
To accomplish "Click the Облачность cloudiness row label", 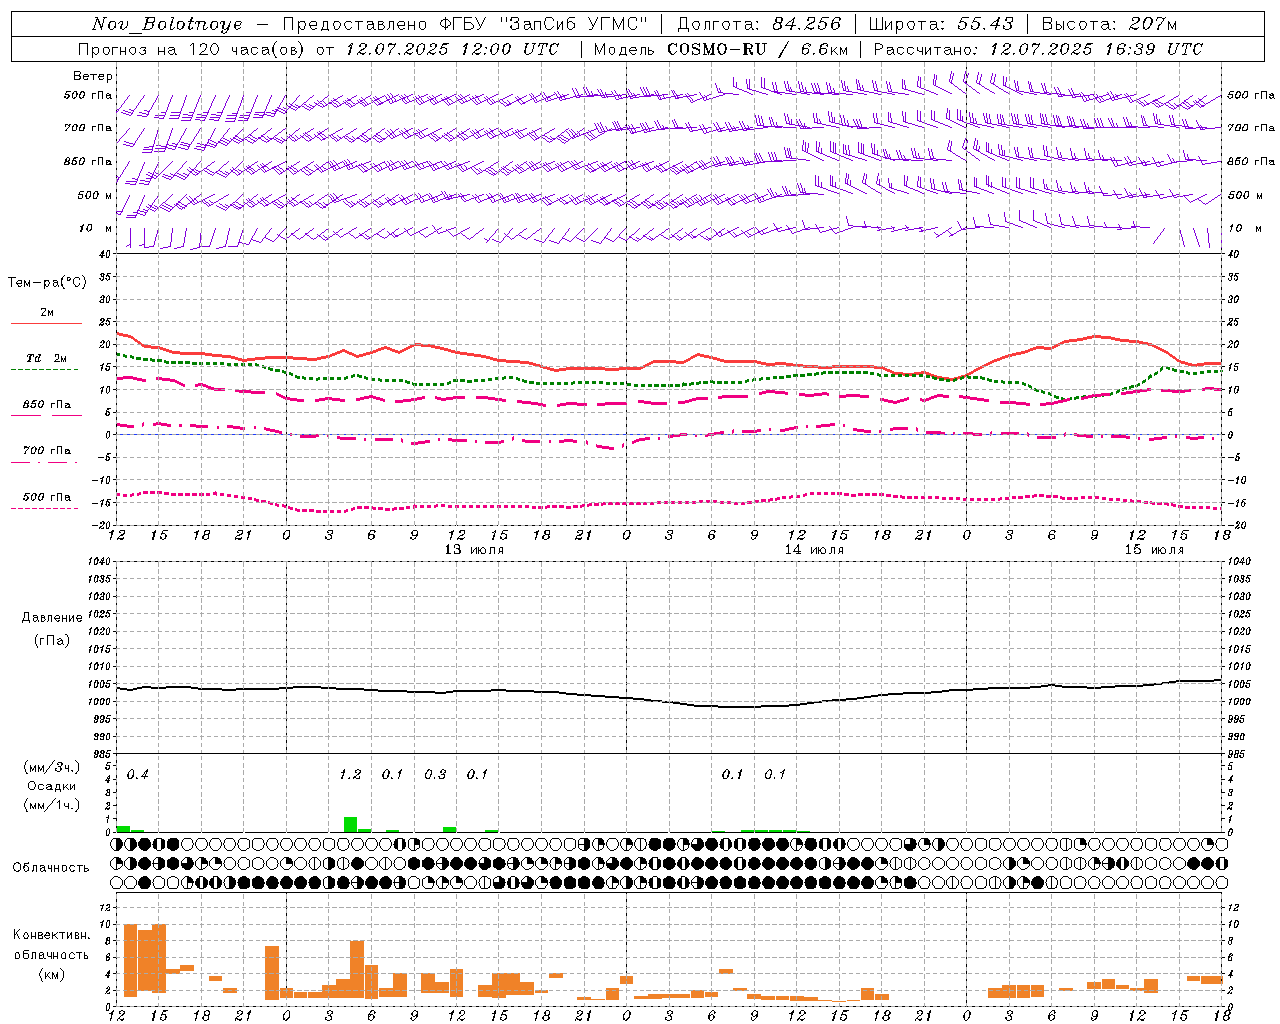I will pyautogui.click(x=51, y=867).
